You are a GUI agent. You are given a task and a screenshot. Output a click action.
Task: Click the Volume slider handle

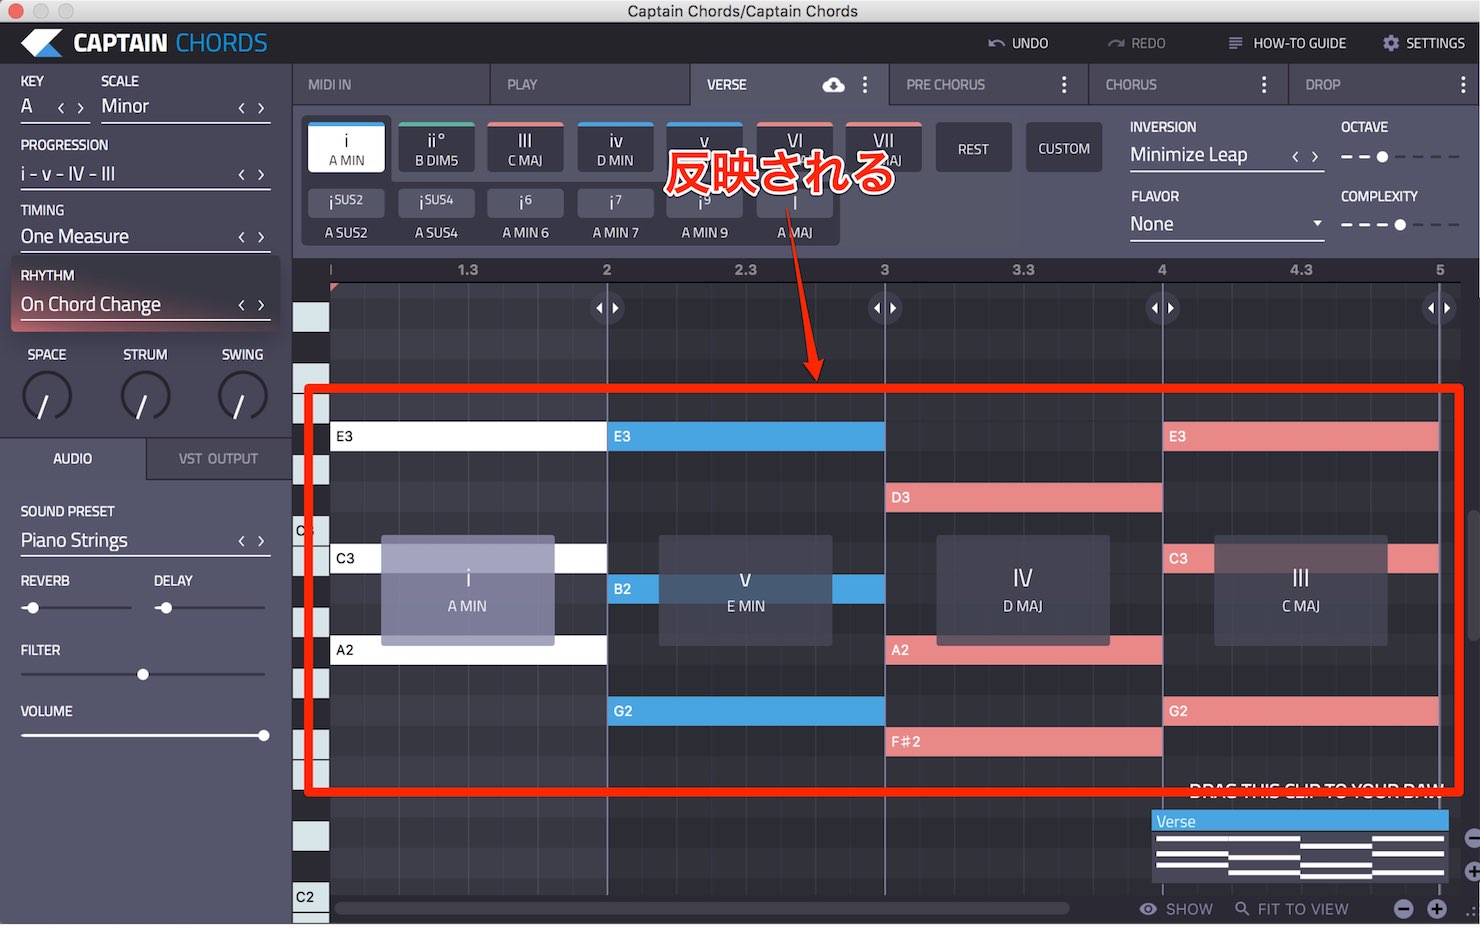click(x=264, y=736)
